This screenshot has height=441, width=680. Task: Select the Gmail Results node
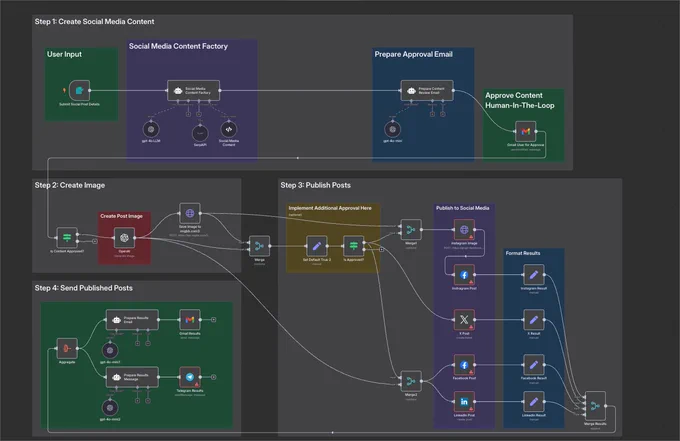[x=190, y=320]
